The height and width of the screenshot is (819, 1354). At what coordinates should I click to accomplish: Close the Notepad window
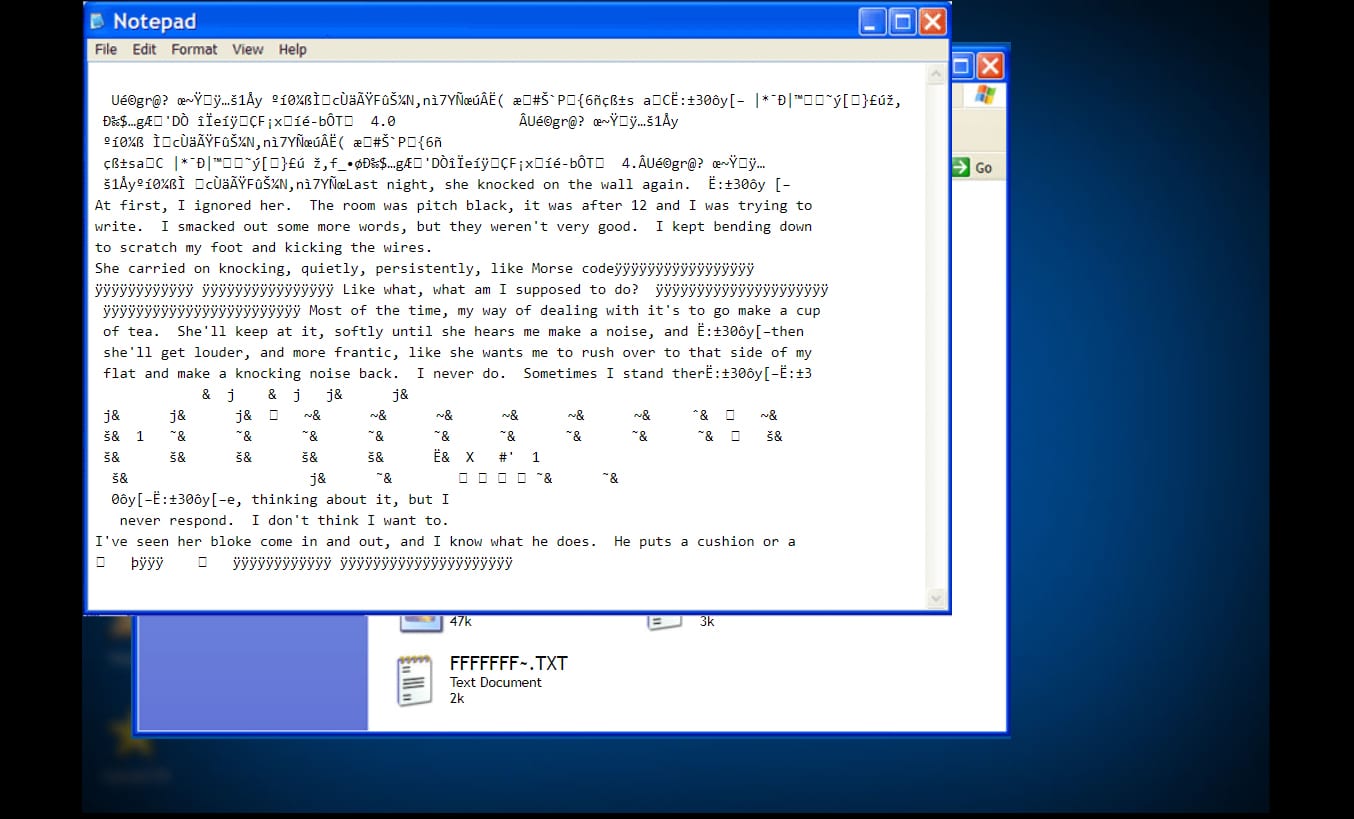click(x=932, y=21)
